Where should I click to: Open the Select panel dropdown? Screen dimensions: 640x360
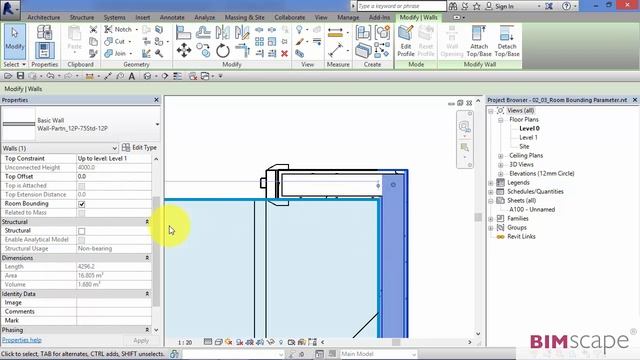point(14,64)
